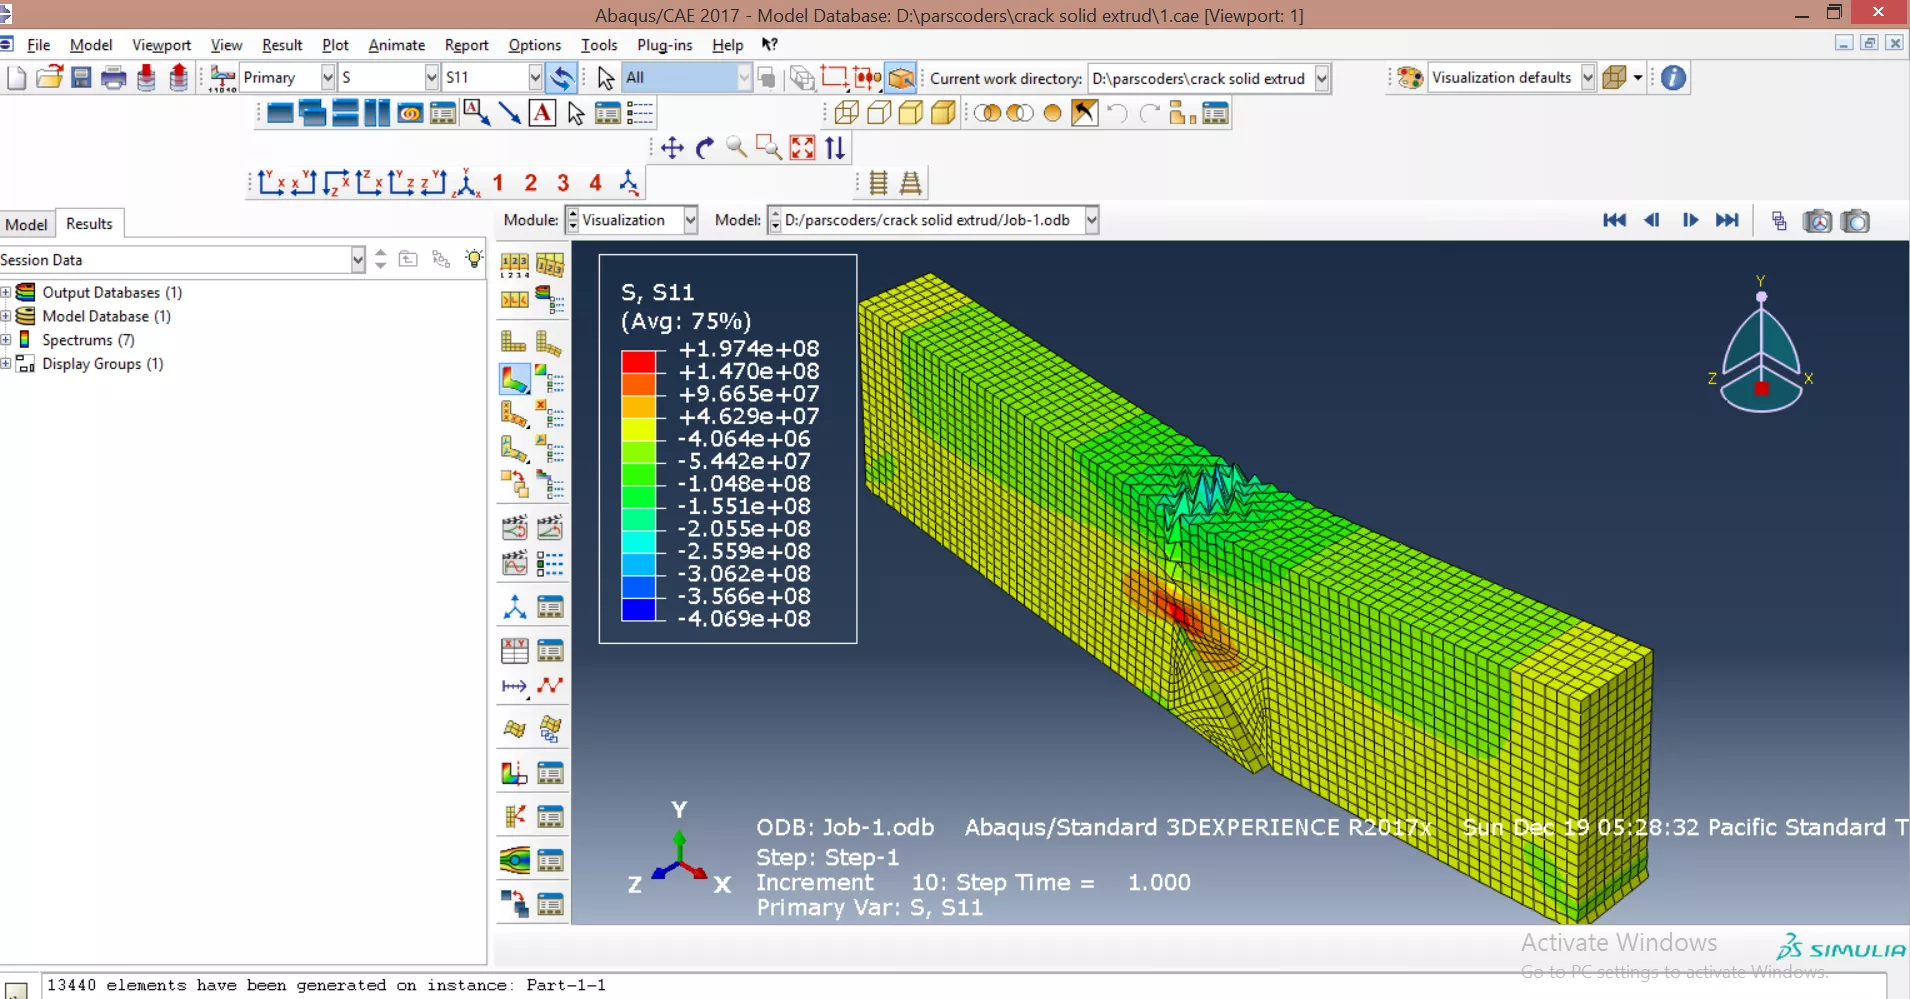1910x999 pixels.
Task: Step to the previous frame
Action: coord(1651,221)
